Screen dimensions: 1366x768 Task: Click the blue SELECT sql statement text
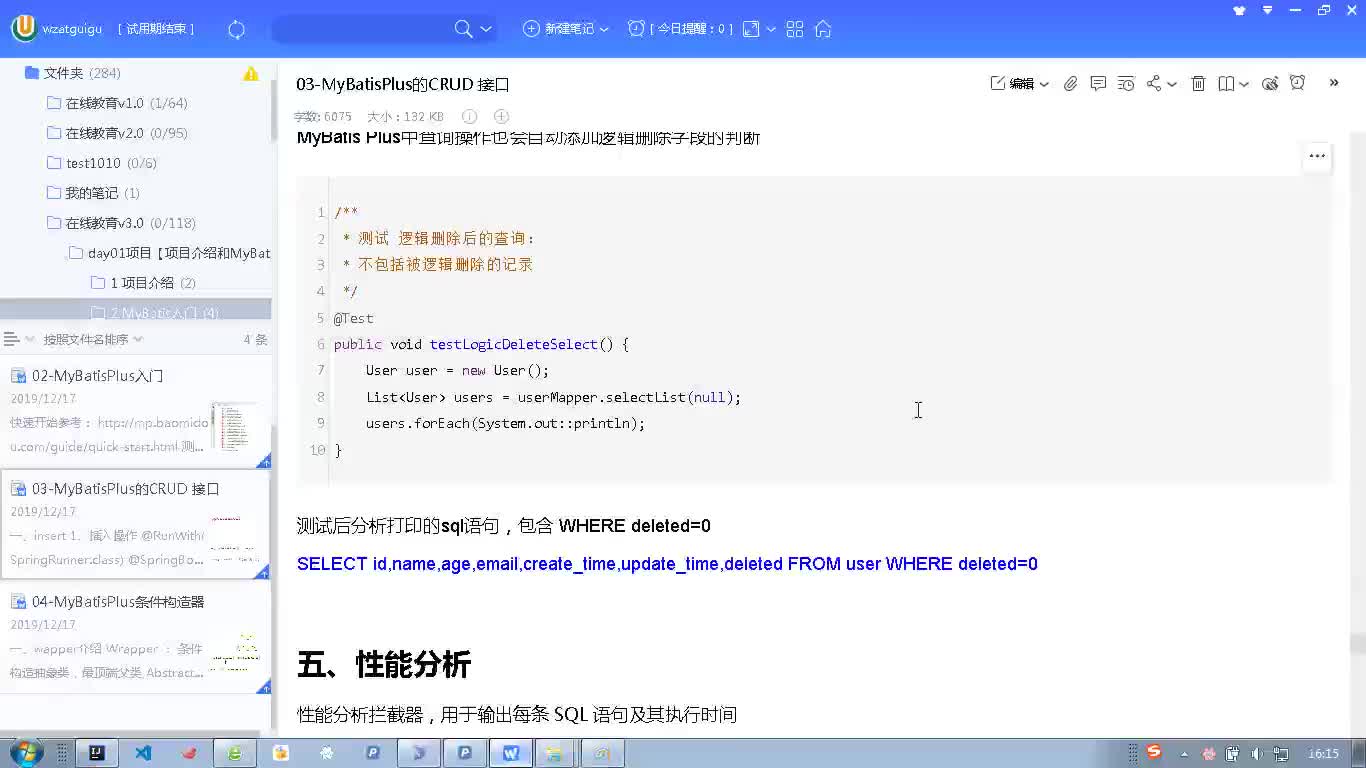667,564
